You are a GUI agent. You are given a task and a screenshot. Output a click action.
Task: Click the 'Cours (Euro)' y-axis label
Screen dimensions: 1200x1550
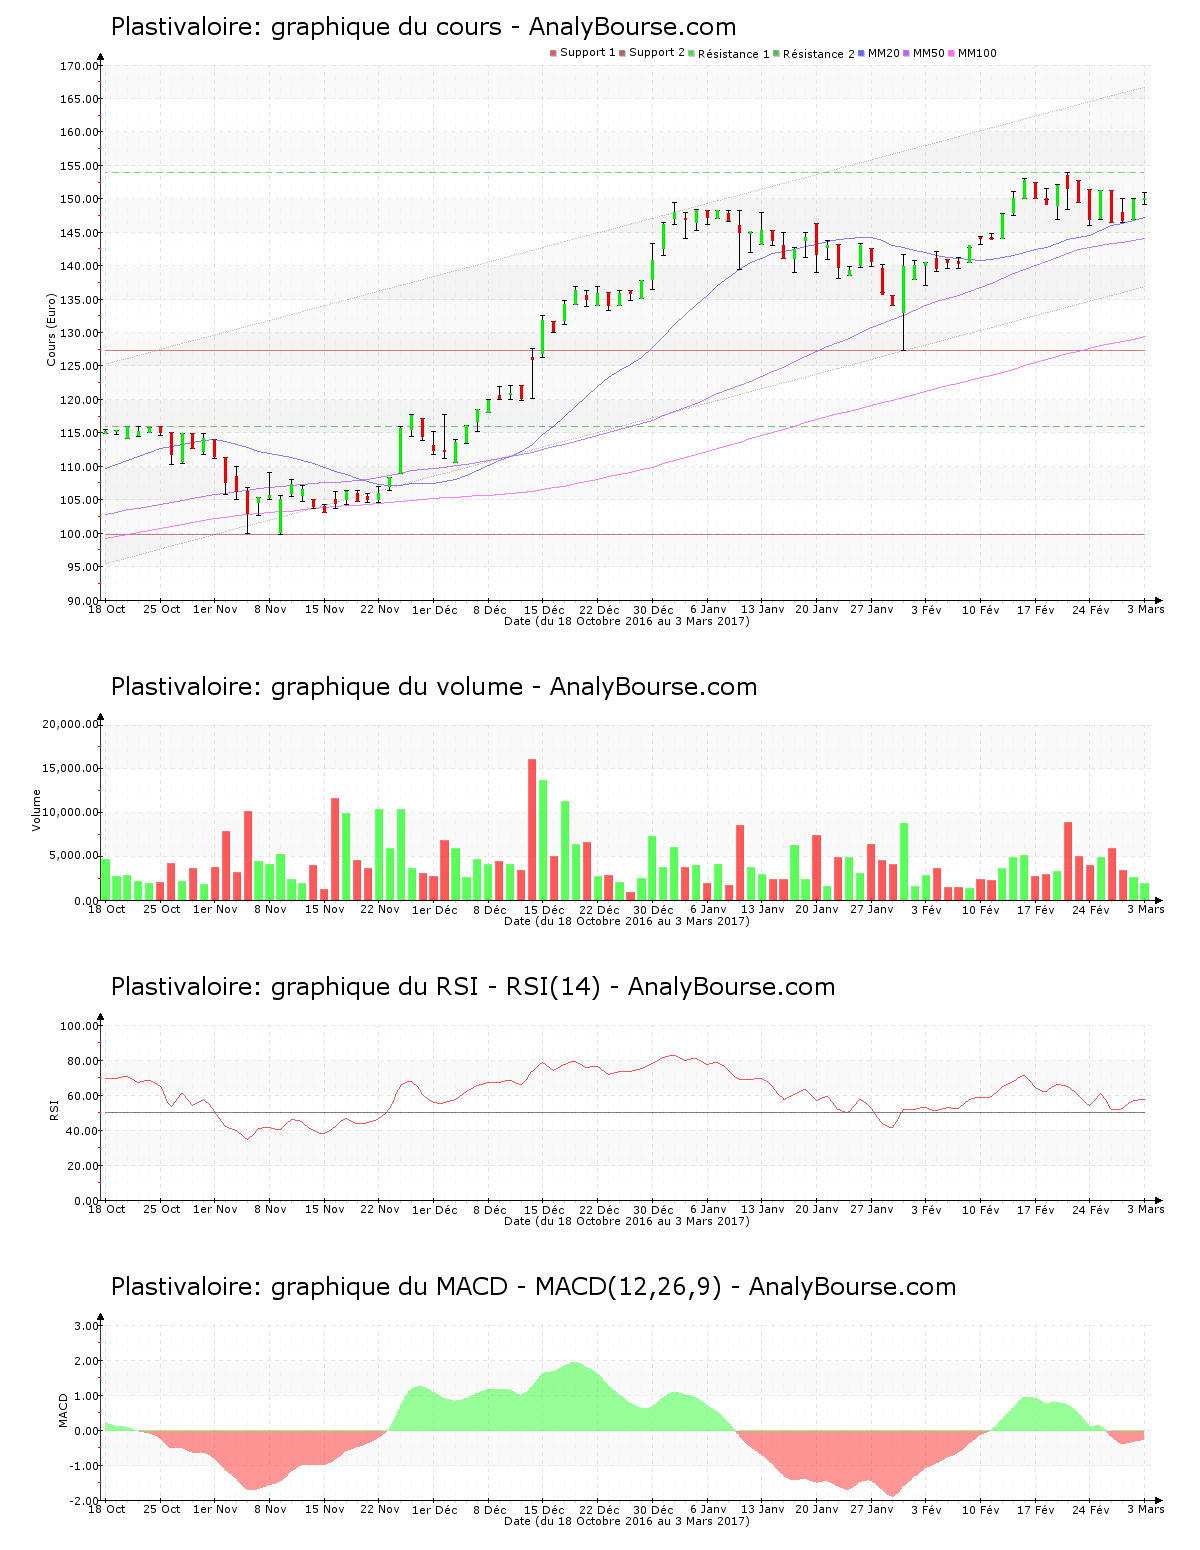(x=51, y=330)
